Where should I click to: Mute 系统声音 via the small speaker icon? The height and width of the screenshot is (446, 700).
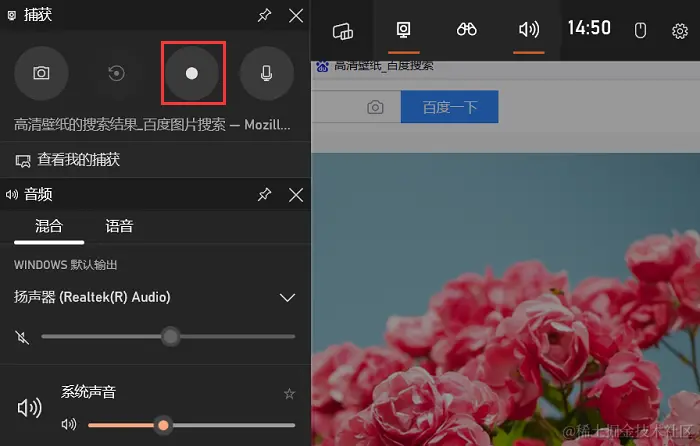(x=68, y=424)
